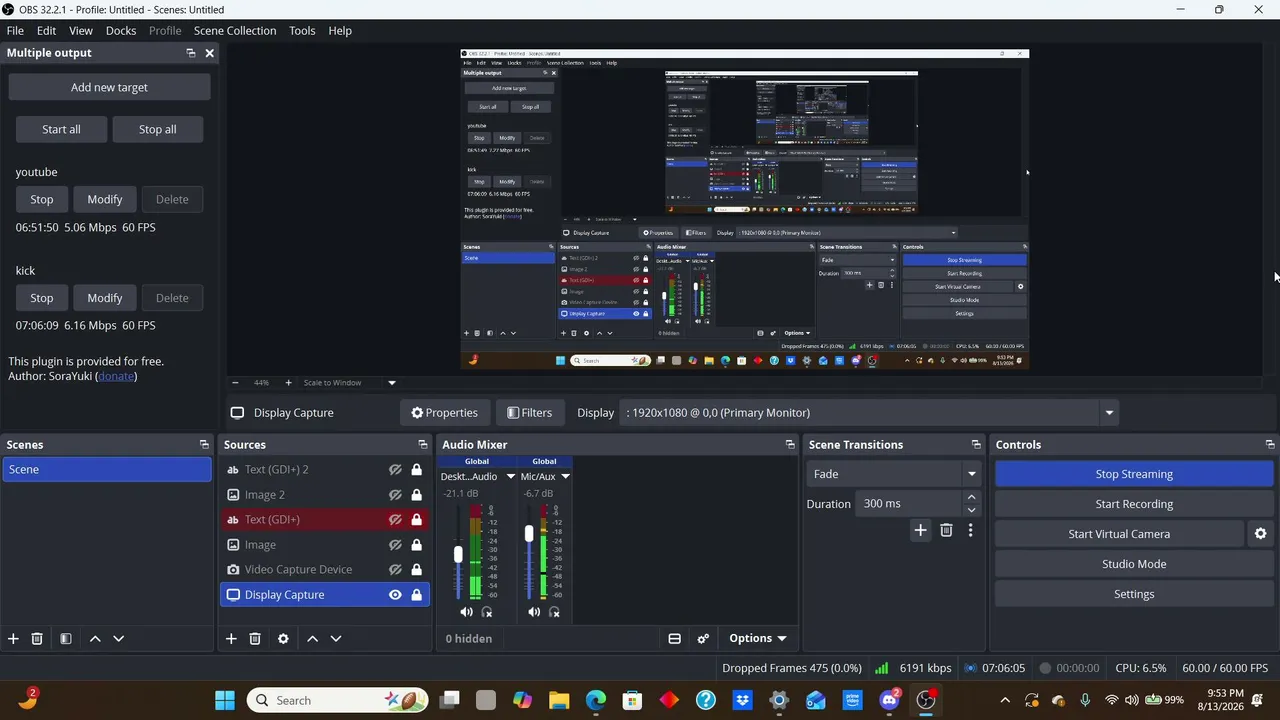The image size is (1280, 720).
Task: Click Add new target button
Action: 109,87
